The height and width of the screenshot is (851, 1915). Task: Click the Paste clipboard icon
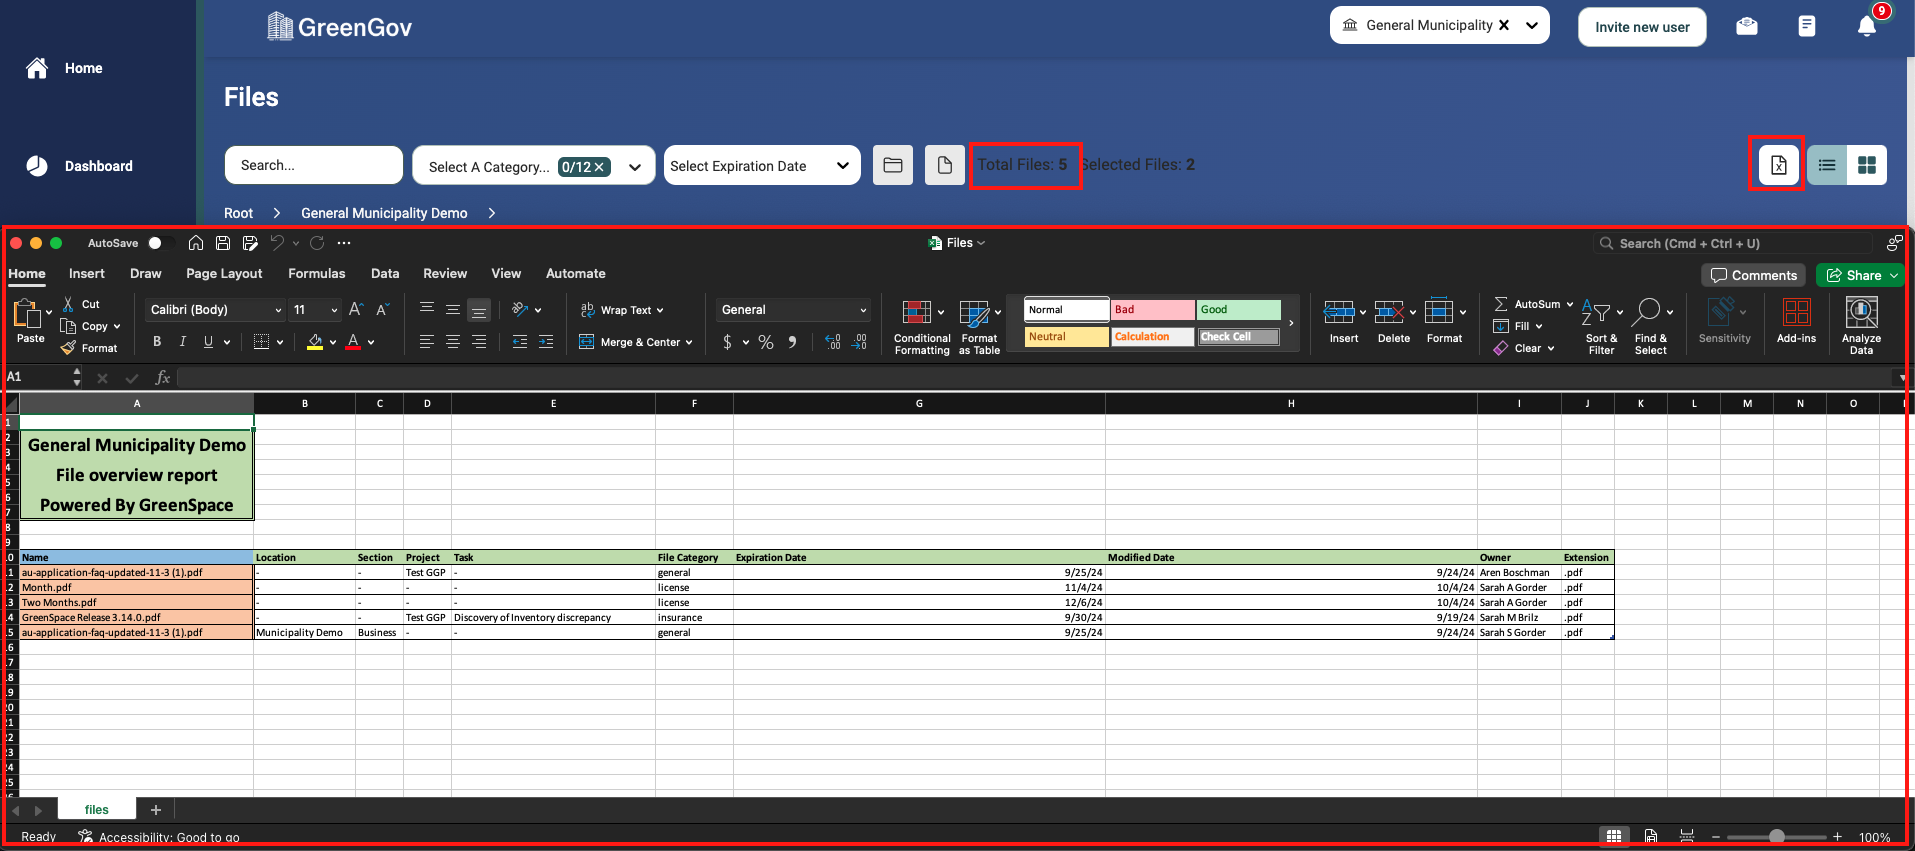click(x=27, y=314)
